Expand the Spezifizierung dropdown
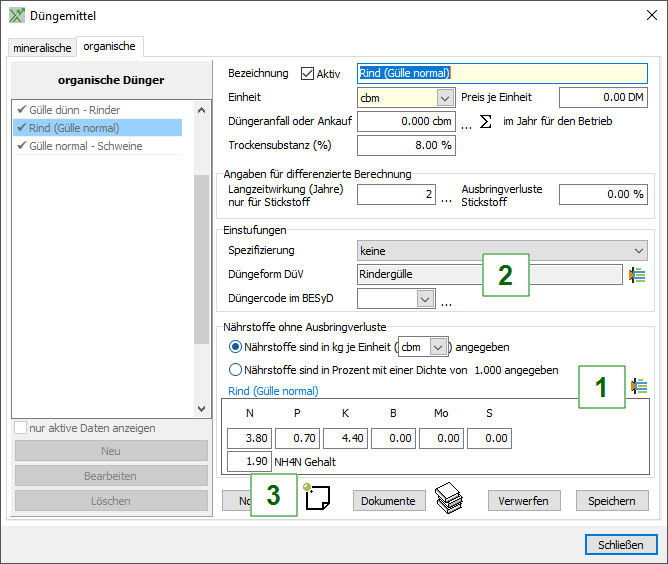The width and height of the screenshot is (668, 564). (x=638, y=251)
